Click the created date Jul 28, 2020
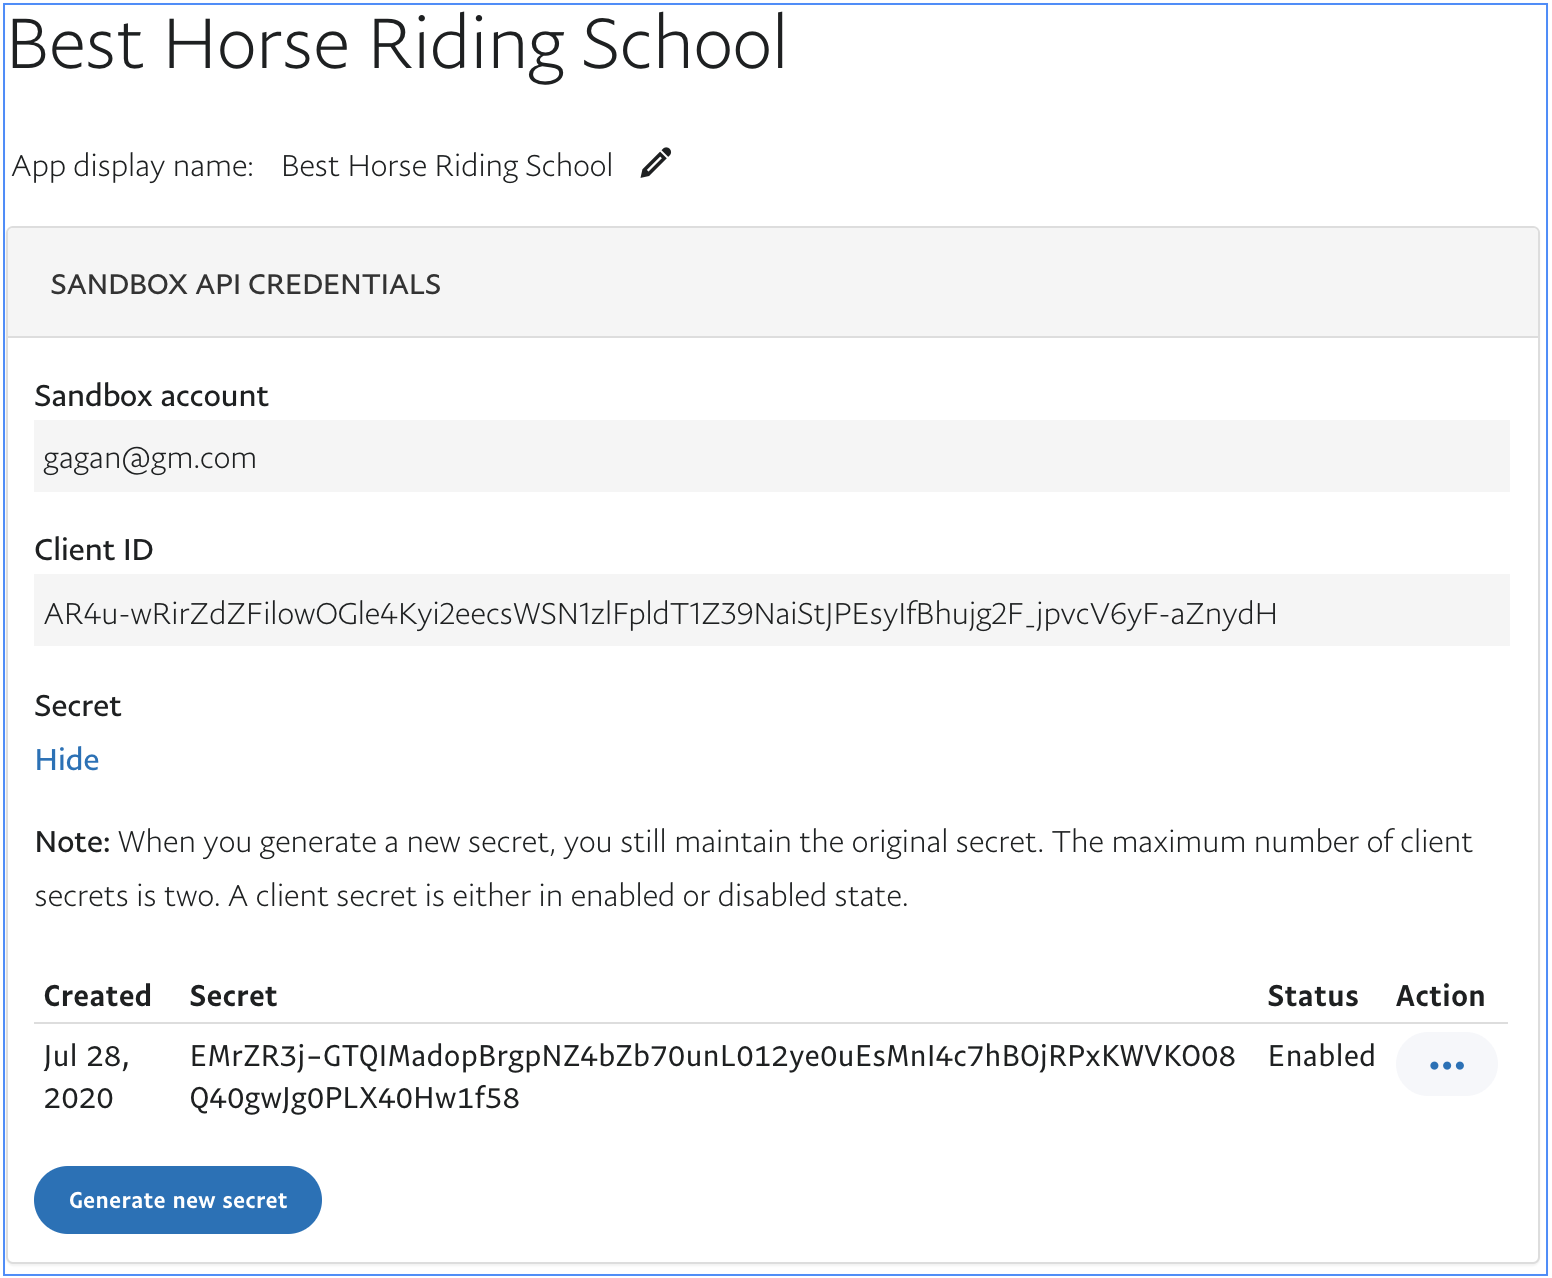Image resolution: width=1552 pixels, height=1278 pixels. pos(88,1077)
